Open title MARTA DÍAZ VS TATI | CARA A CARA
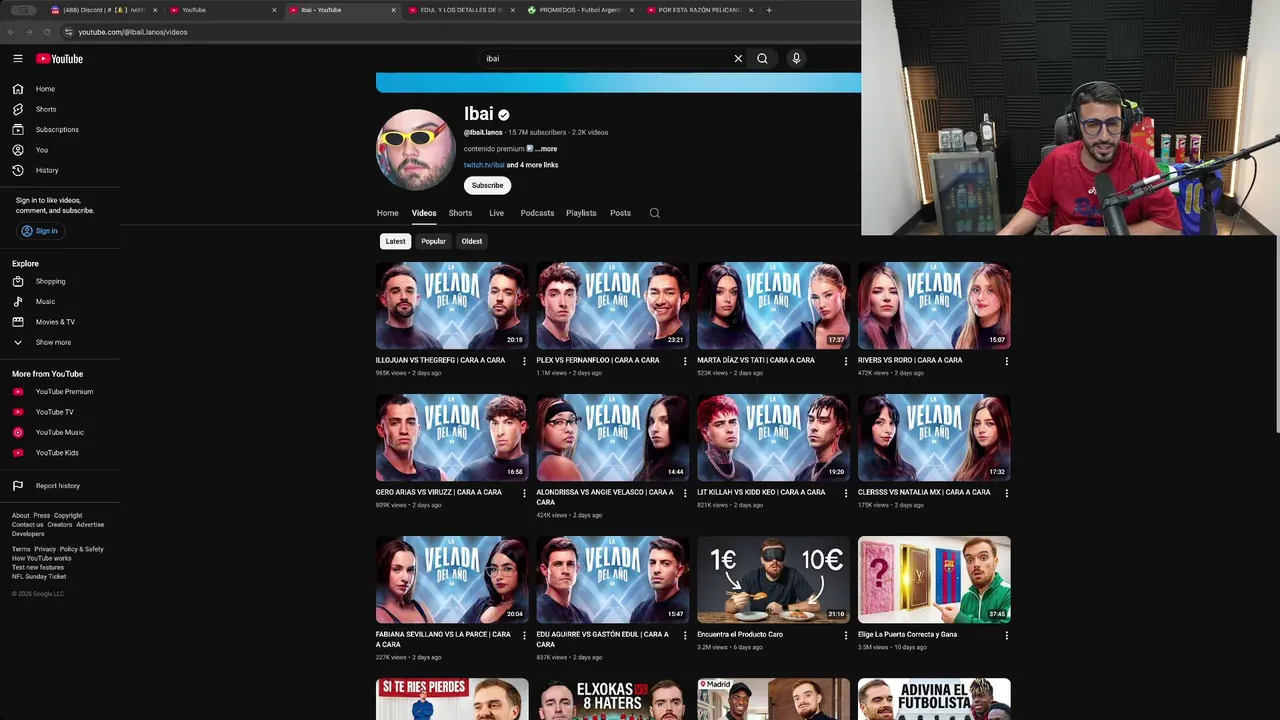The height and width of the screenshot is (720, 1280). click(x=756, y=360)
